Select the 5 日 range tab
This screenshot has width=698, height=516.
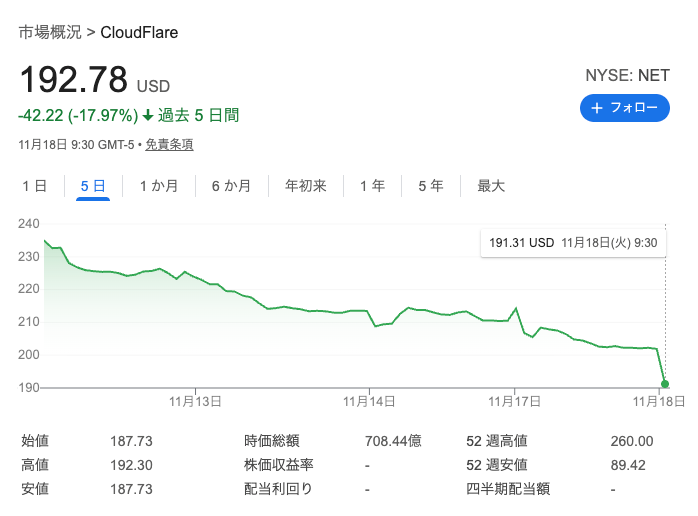[93, 186]
